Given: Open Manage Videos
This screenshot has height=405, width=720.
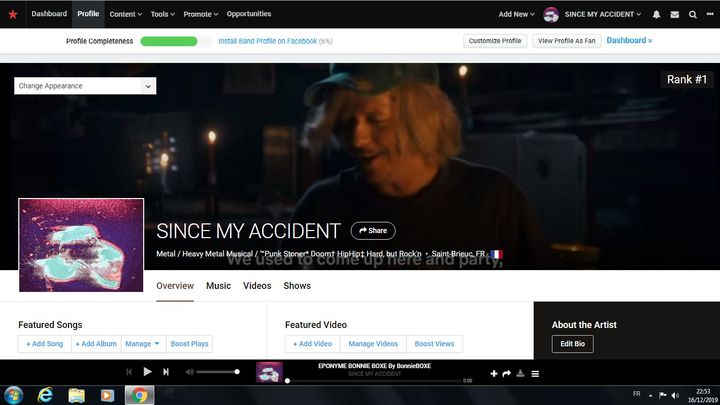Looking at the screenshot, I should coord(373,343).
